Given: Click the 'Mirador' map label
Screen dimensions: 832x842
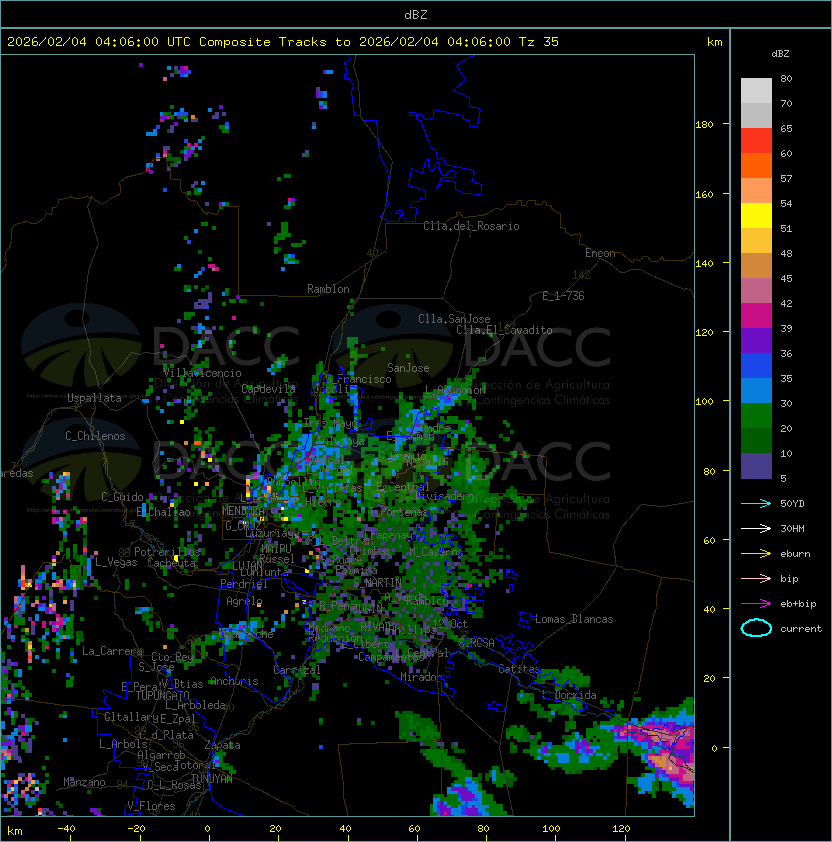Looking at the screenshot, I should tap(421, 677).
